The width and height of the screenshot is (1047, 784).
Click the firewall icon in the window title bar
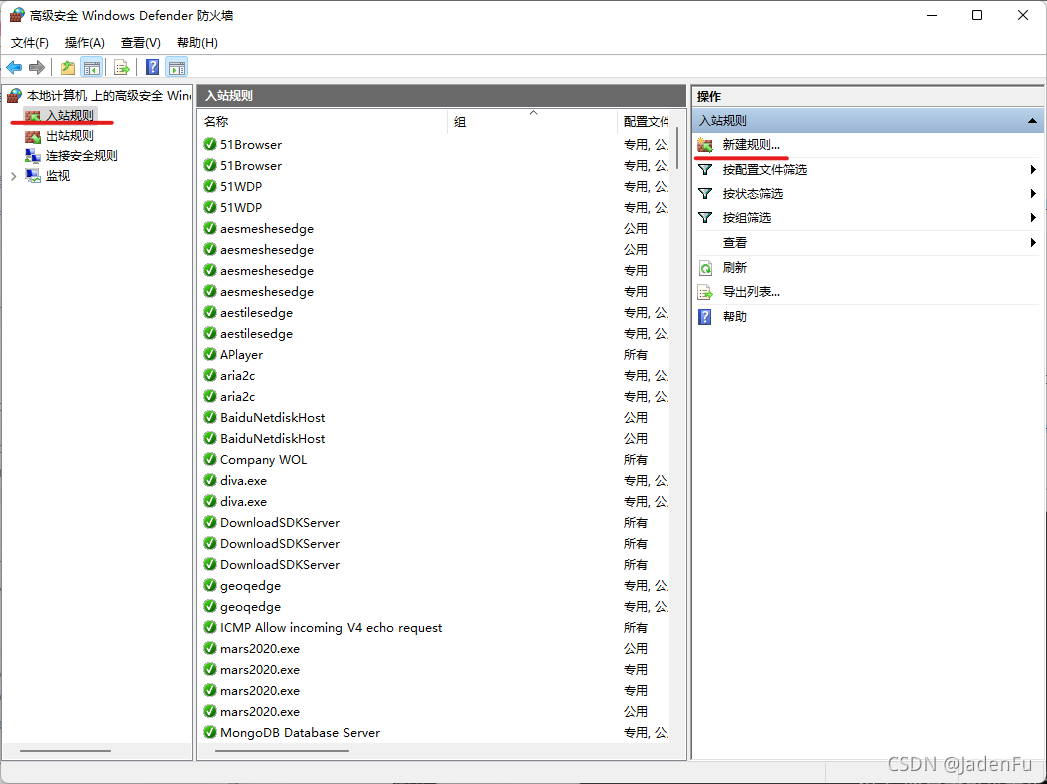click(x=17, y=15)
